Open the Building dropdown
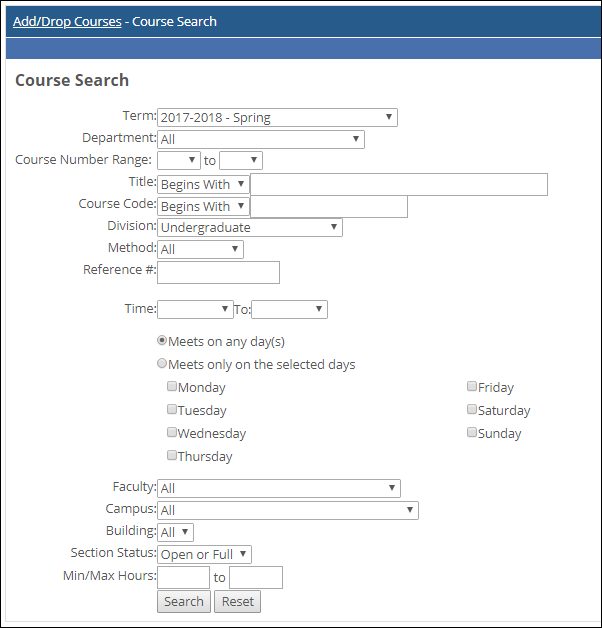602x628 pixels. [x=175, y=532]
